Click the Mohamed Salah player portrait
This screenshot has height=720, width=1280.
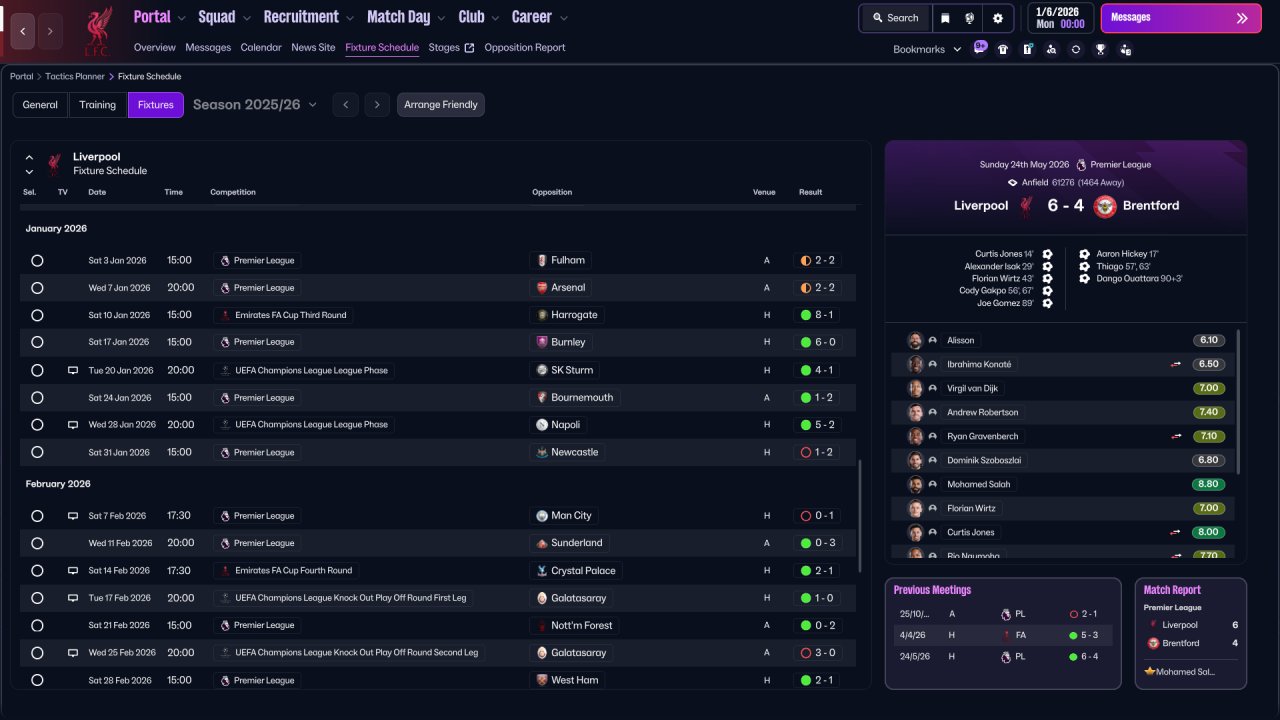point(915,484)
